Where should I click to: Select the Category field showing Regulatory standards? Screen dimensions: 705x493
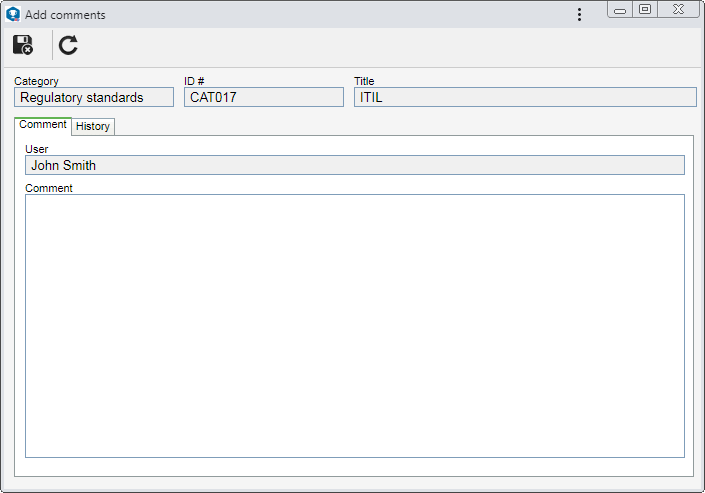(x=94, y=97)
